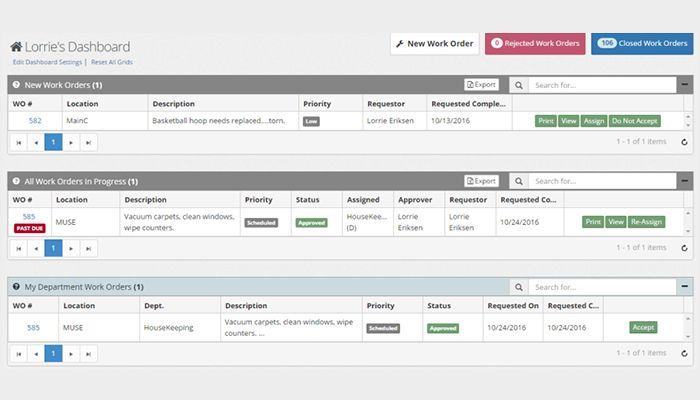This screenshot has width=700, height=400.
Task: Collapse All Work Orders In Progress panel
Action: click(682, 181)
